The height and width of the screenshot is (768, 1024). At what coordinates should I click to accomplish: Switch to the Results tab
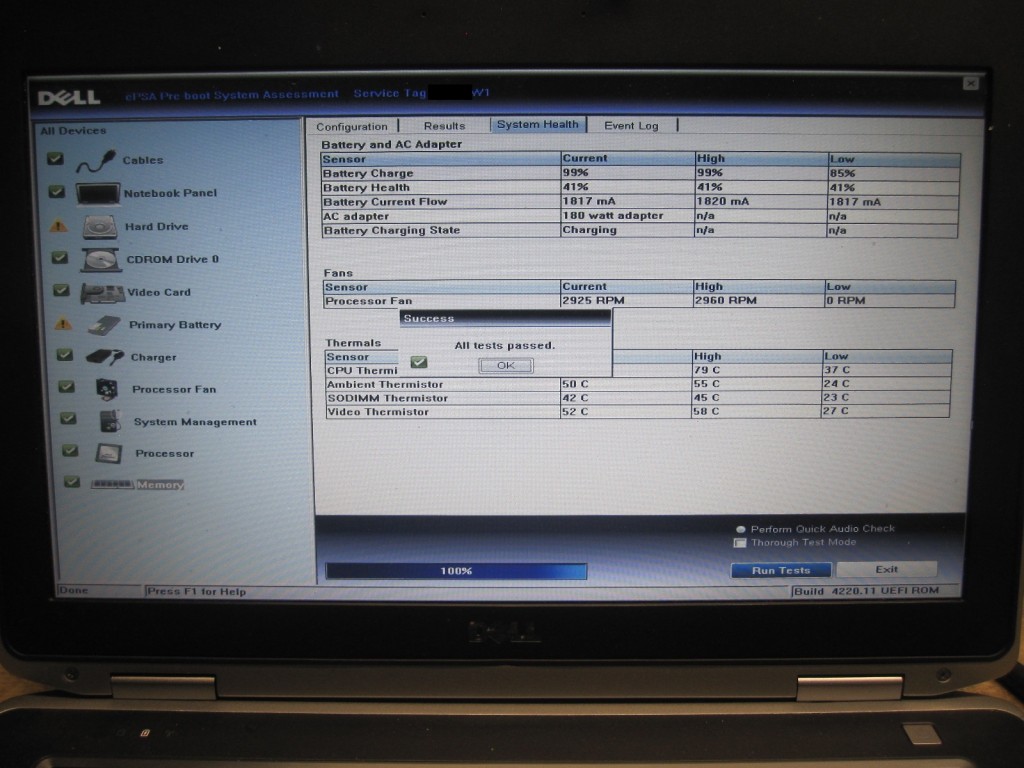click(x=444, y=126)
